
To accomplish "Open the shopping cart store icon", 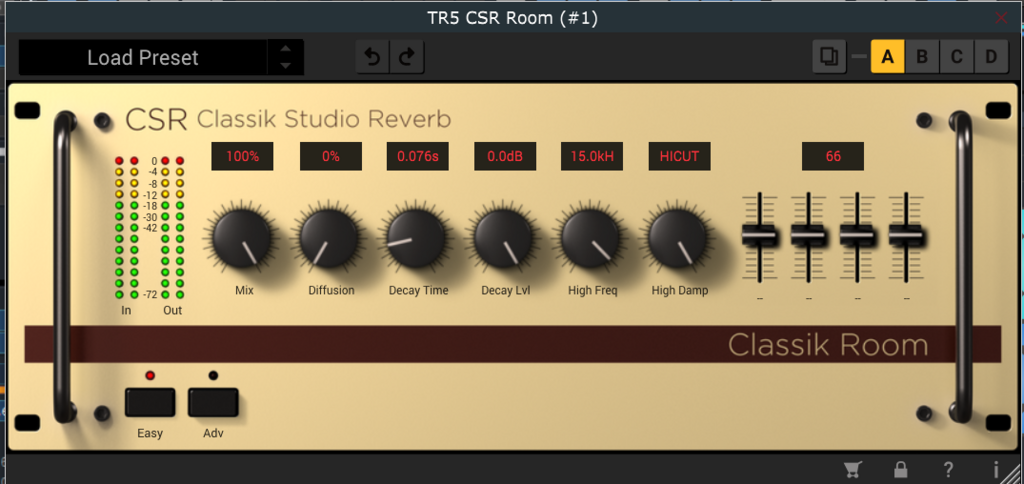I will pyautogui.click(x=851, y=469).
